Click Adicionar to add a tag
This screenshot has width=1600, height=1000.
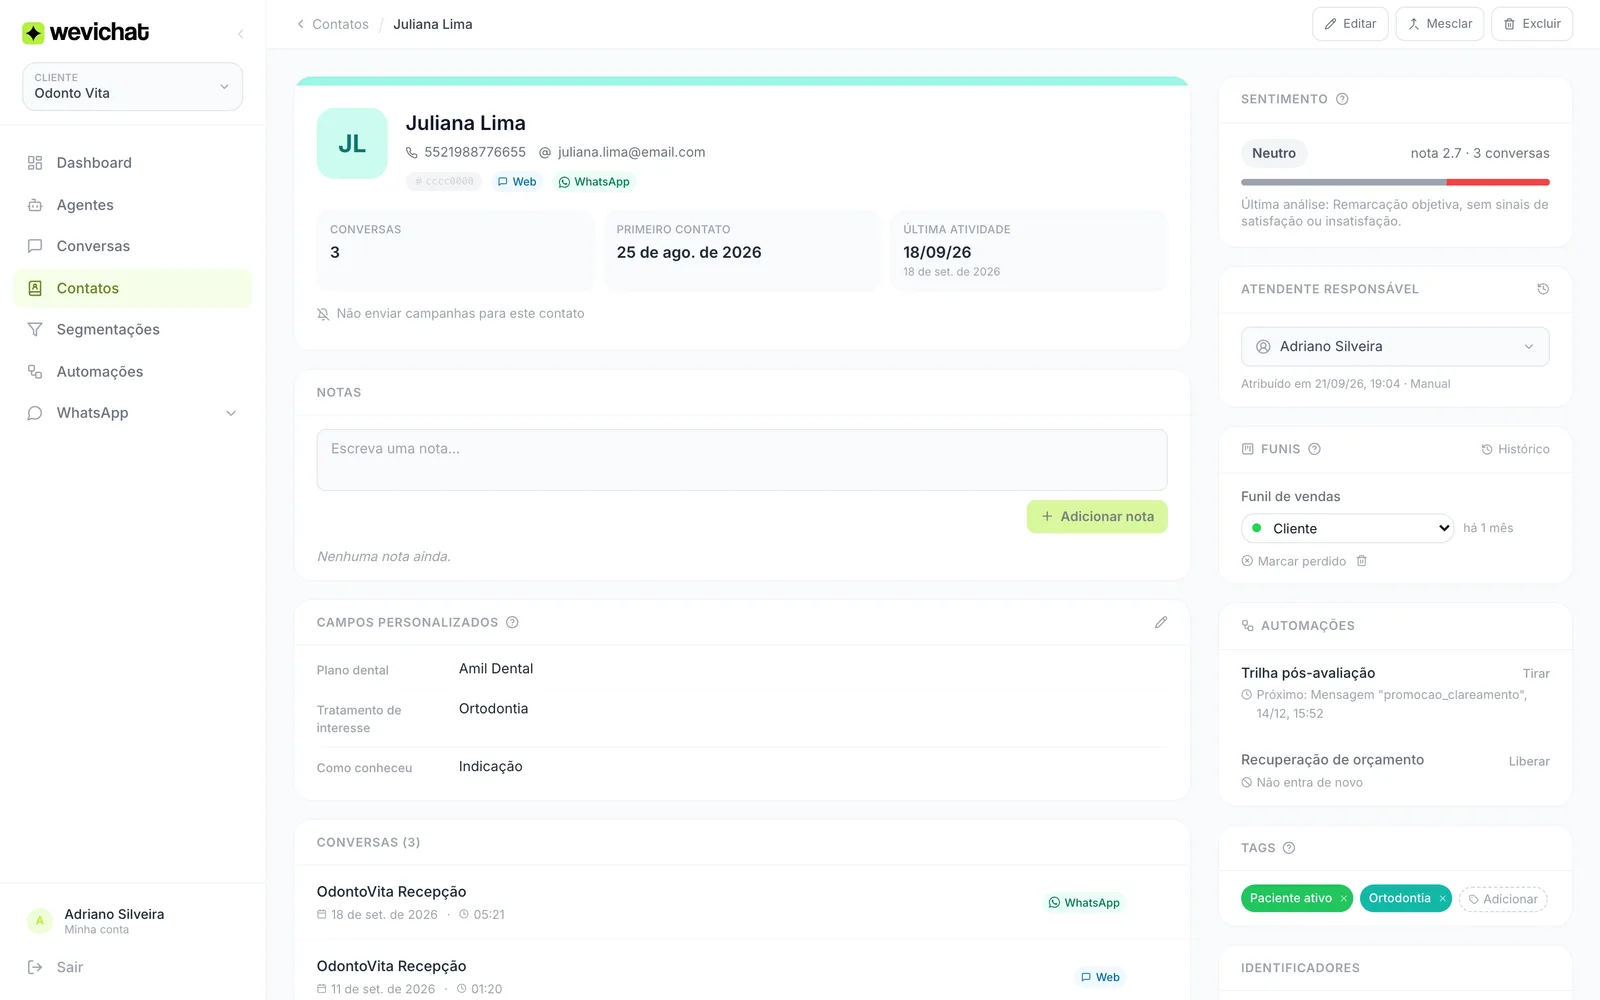pos(1503,899)
